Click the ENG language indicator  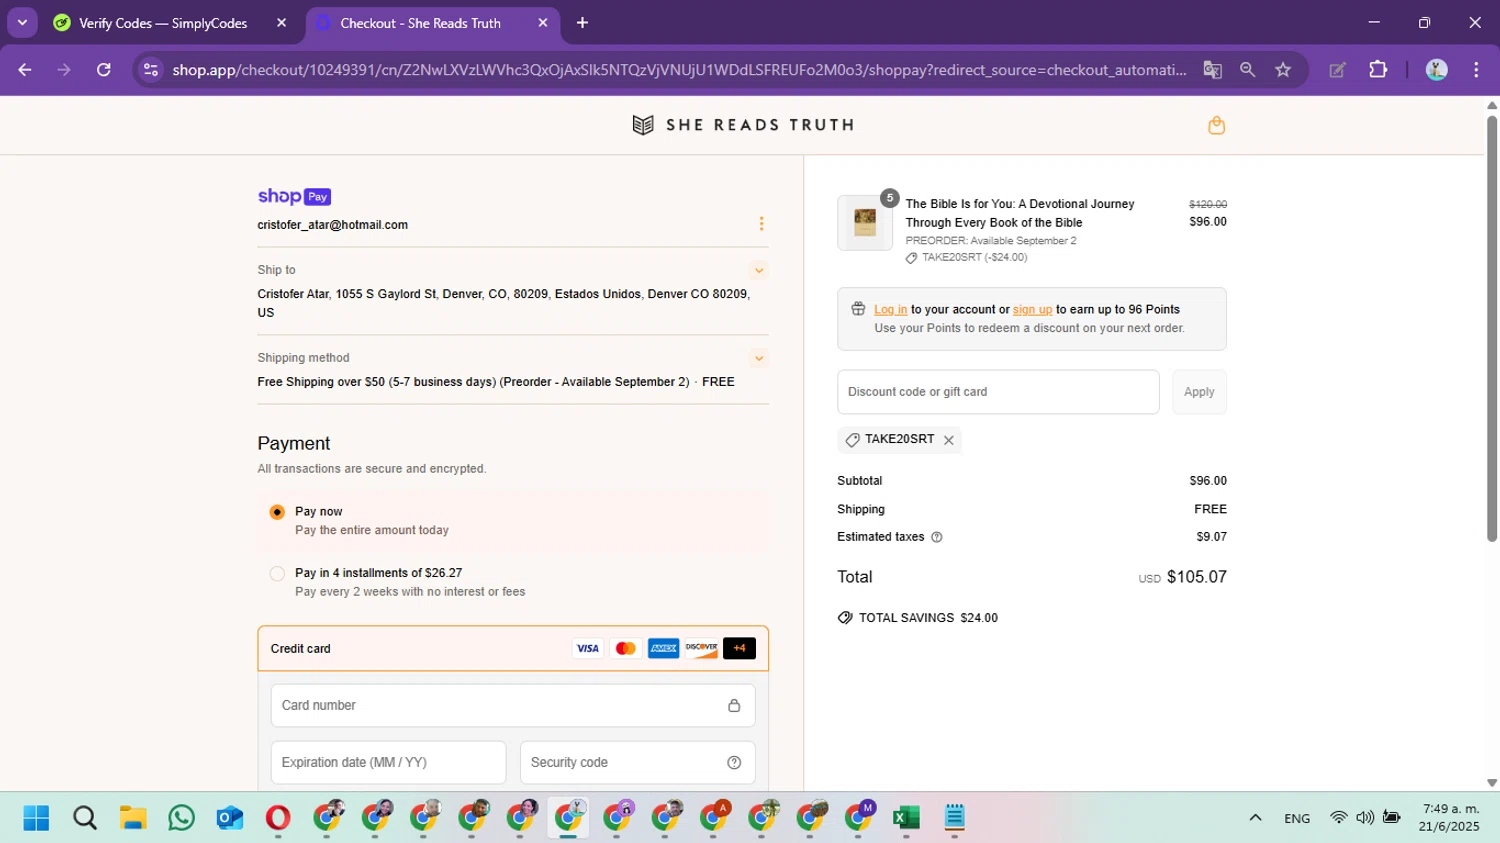pyautogui.click(x=1297, y=818)
